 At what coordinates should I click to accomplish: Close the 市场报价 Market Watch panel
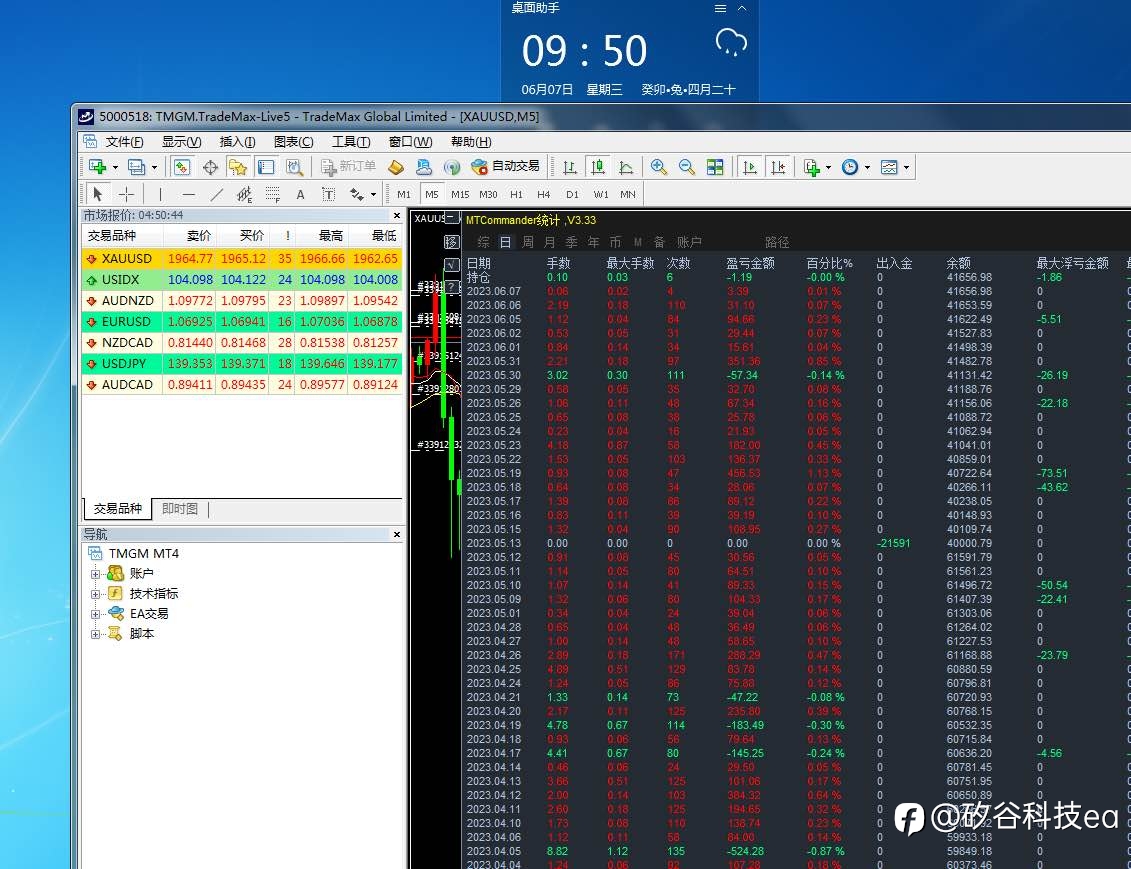(397, 216)
